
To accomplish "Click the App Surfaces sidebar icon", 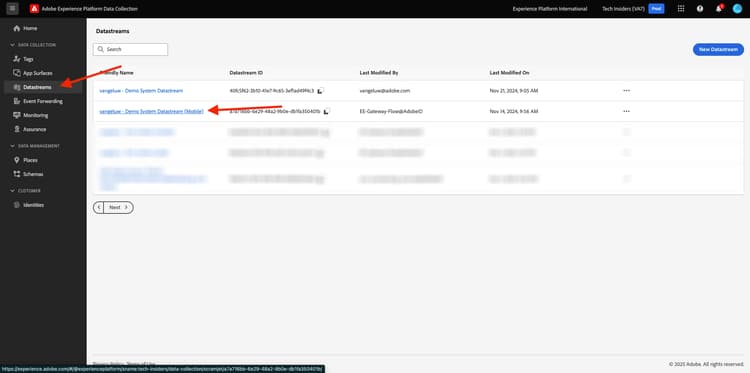I will [x=17, y=73].
